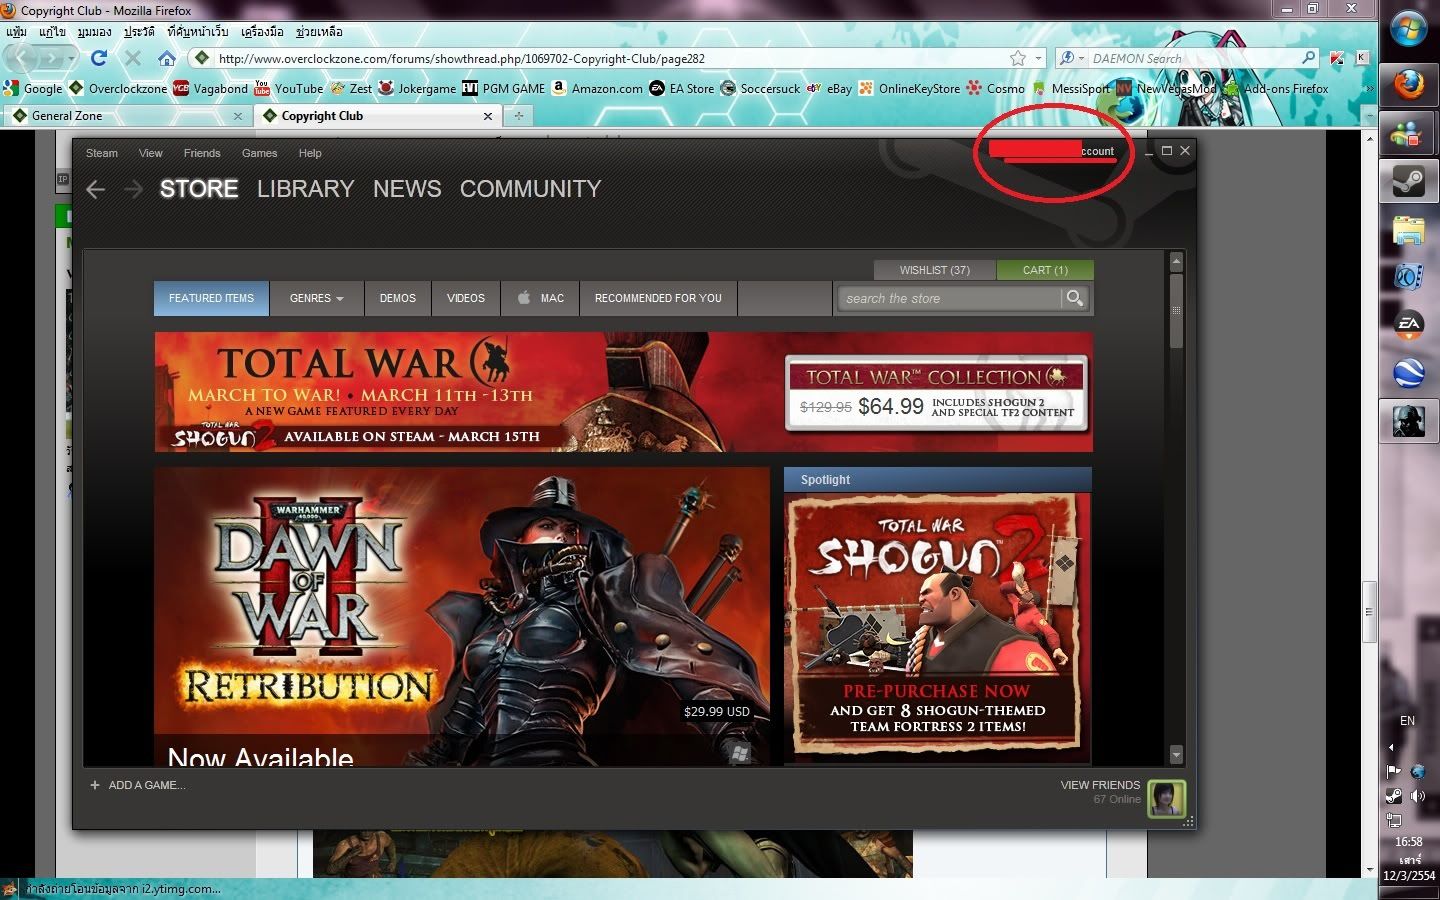Open the Dawn of War II Retribution feature

[462, 616]
